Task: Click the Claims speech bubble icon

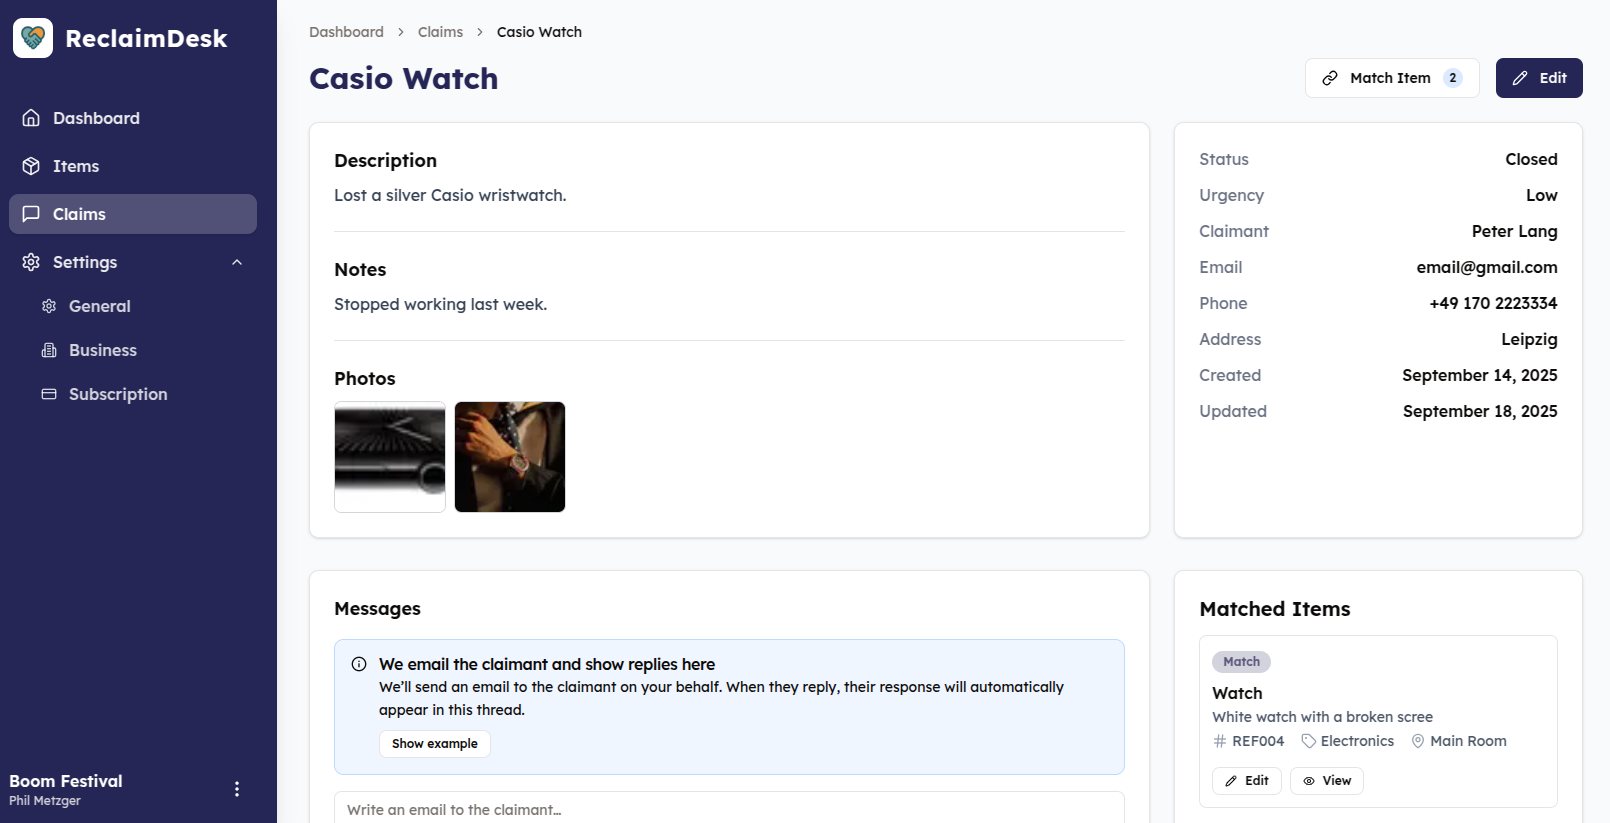Action: (x=31, y=214)
